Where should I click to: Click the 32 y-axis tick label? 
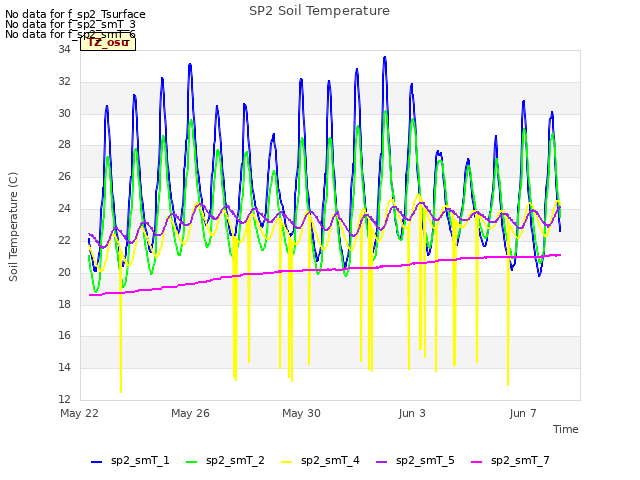64,82
